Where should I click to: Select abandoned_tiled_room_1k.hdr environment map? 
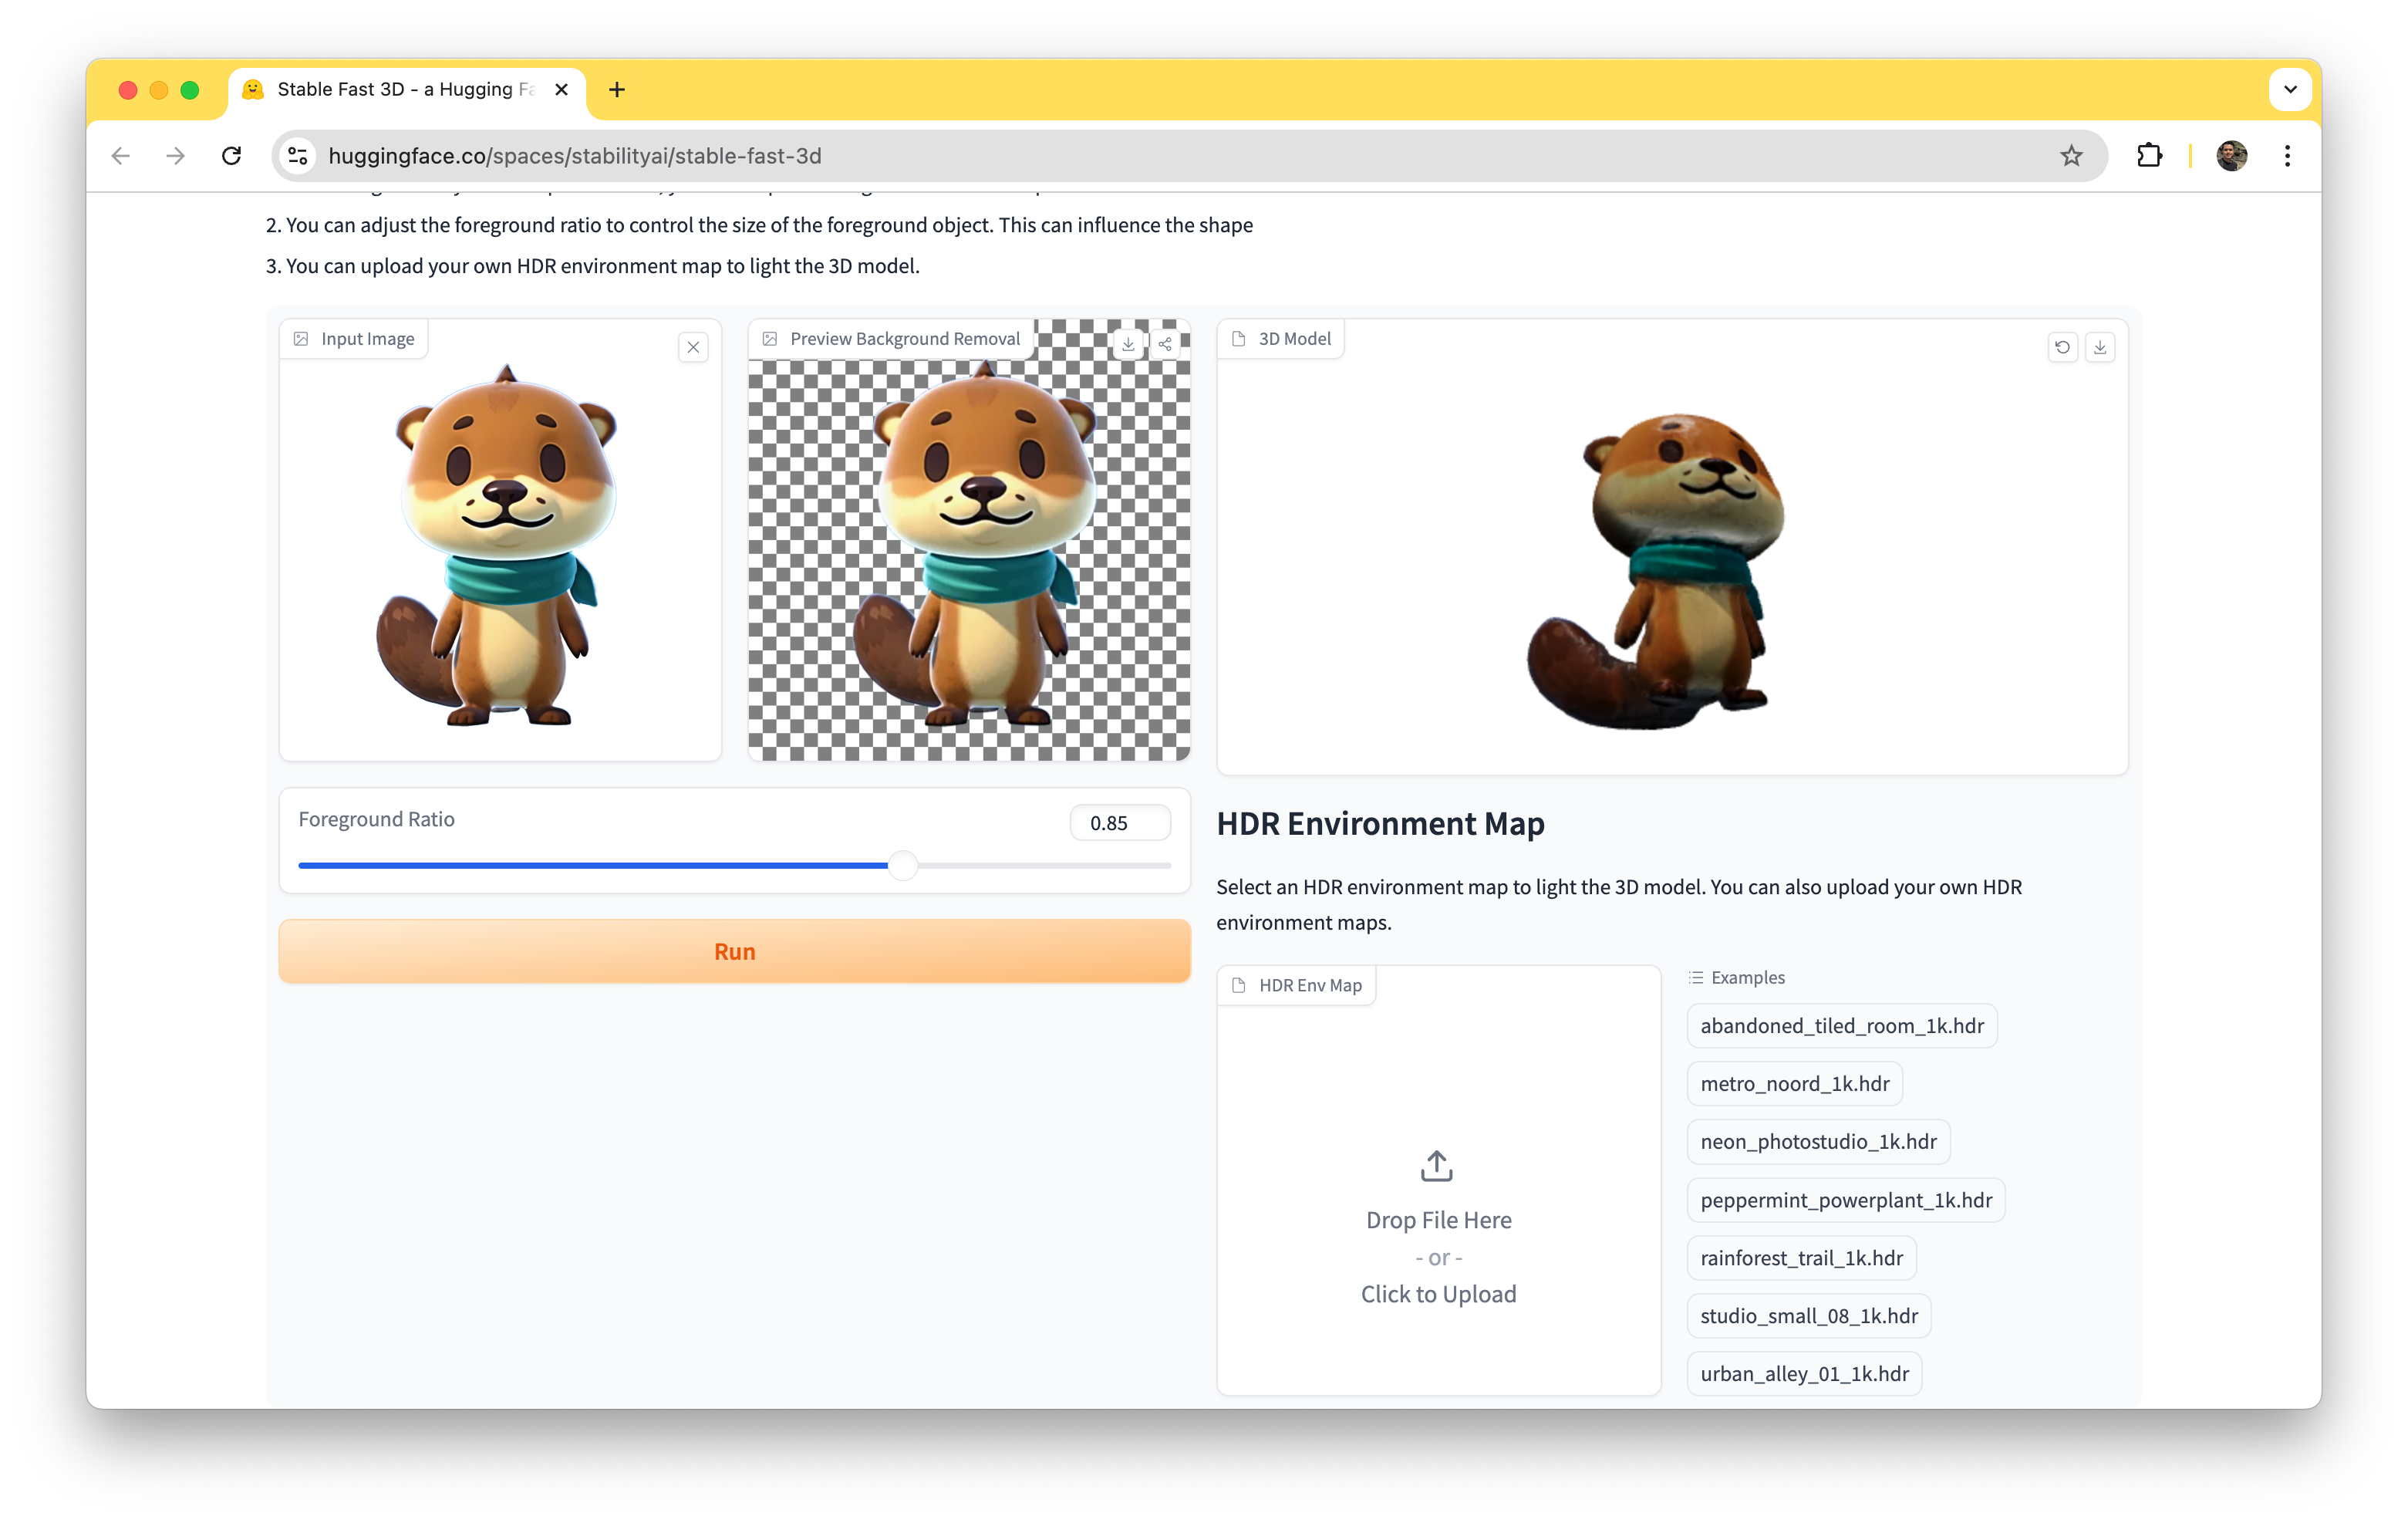tap(1842, 1025)
